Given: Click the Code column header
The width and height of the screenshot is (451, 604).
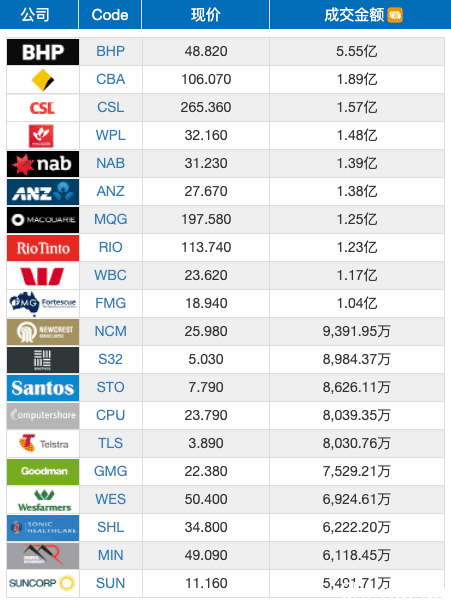Looking at the screenshot, I should point(110,15).
